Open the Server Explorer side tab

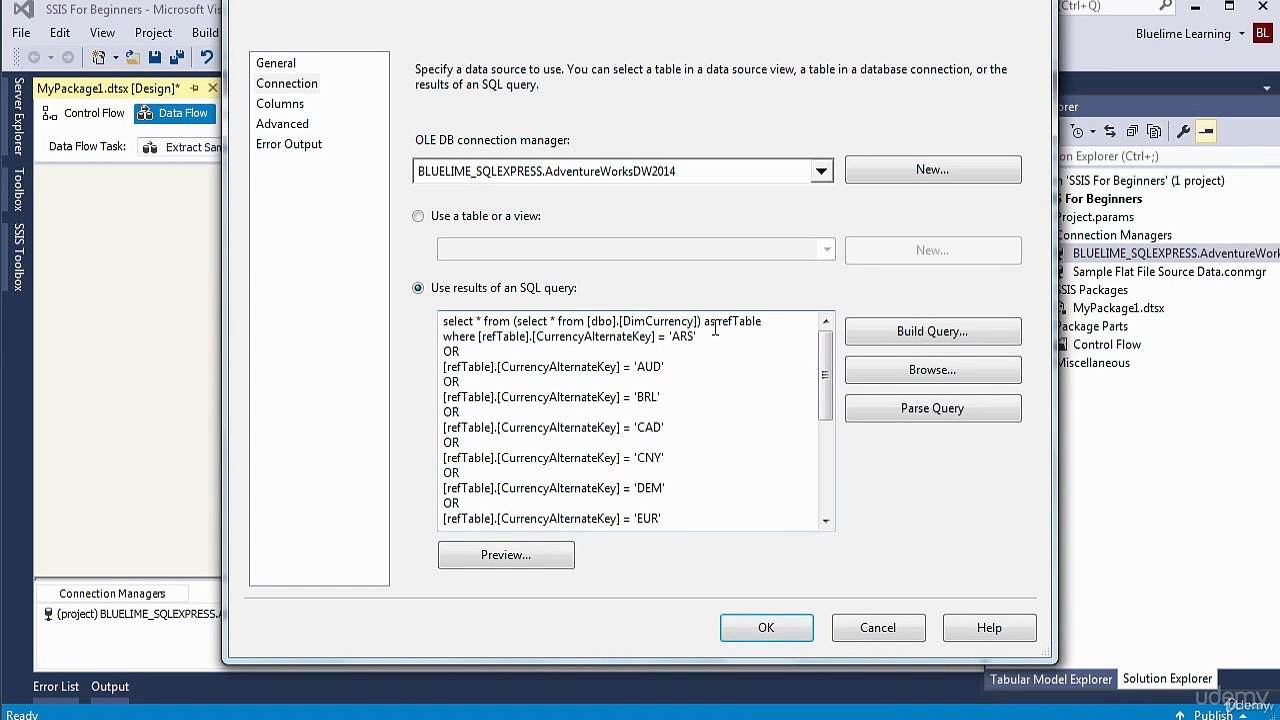pos(18,116)
